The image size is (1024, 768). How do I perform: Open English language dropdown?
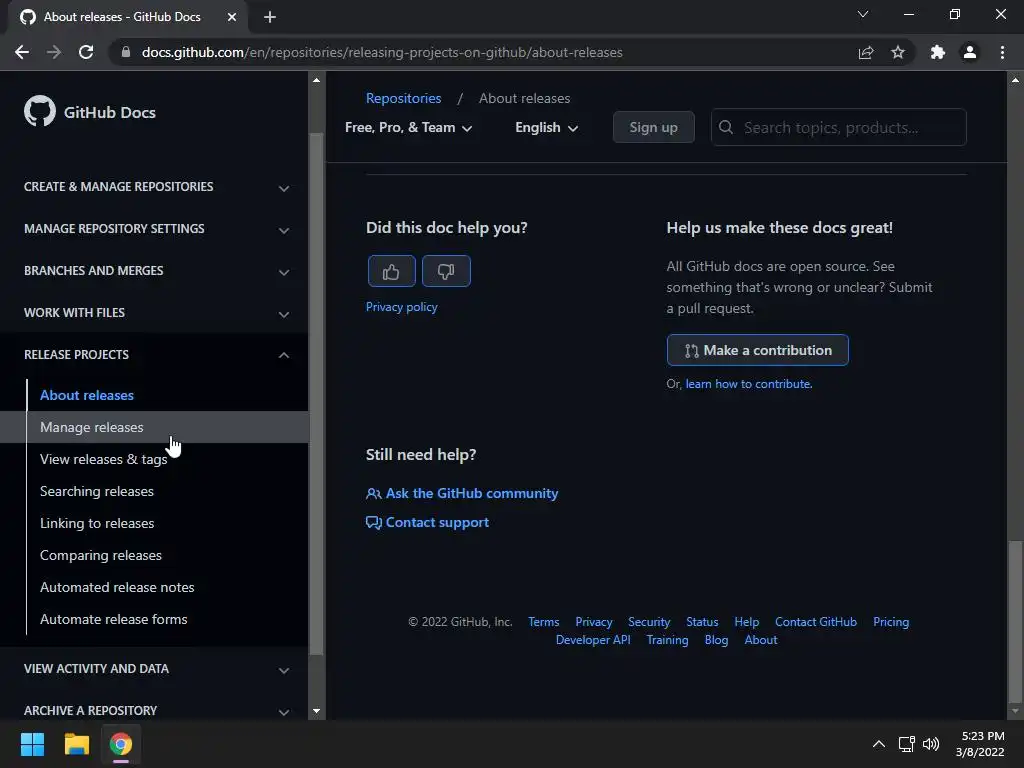547,127
